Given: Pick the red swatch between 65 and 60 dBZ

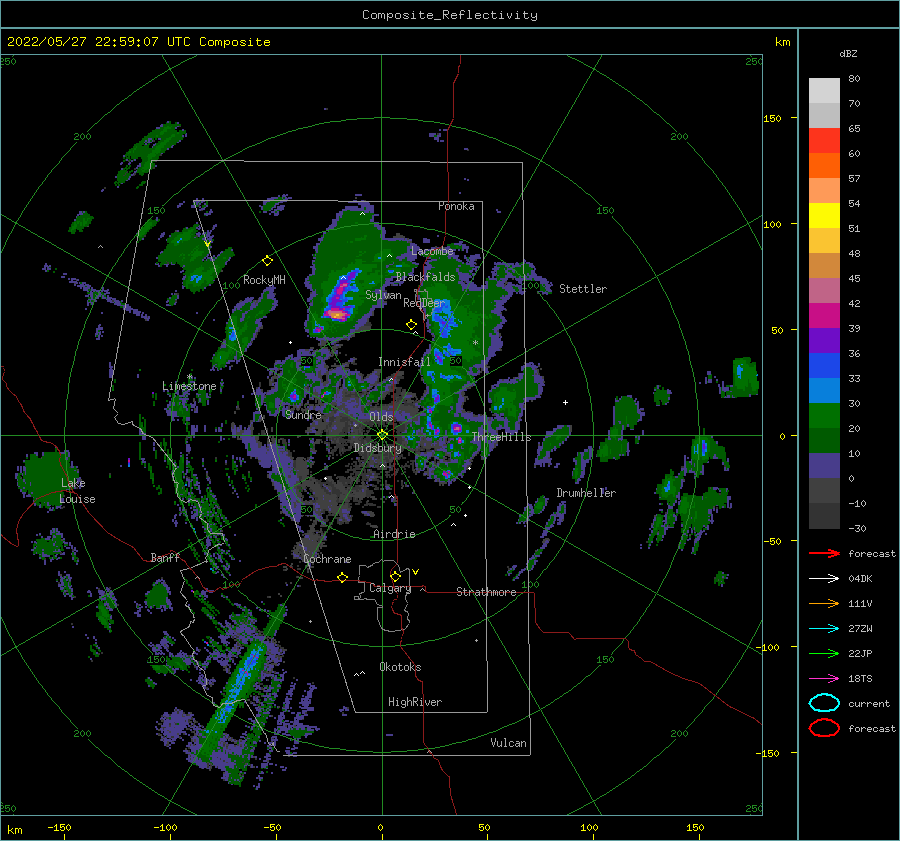Looking at the screenshot, I should 824,141.
